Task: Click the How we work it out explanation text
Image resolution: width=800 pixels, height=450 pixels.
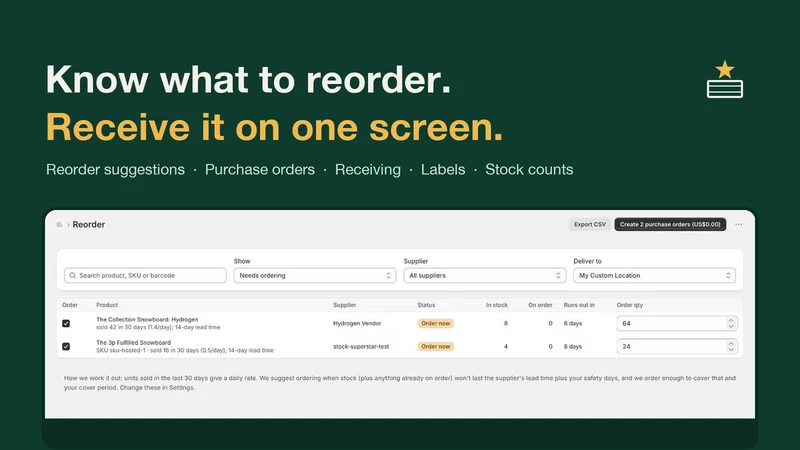Action: click(x=399, y=383)
